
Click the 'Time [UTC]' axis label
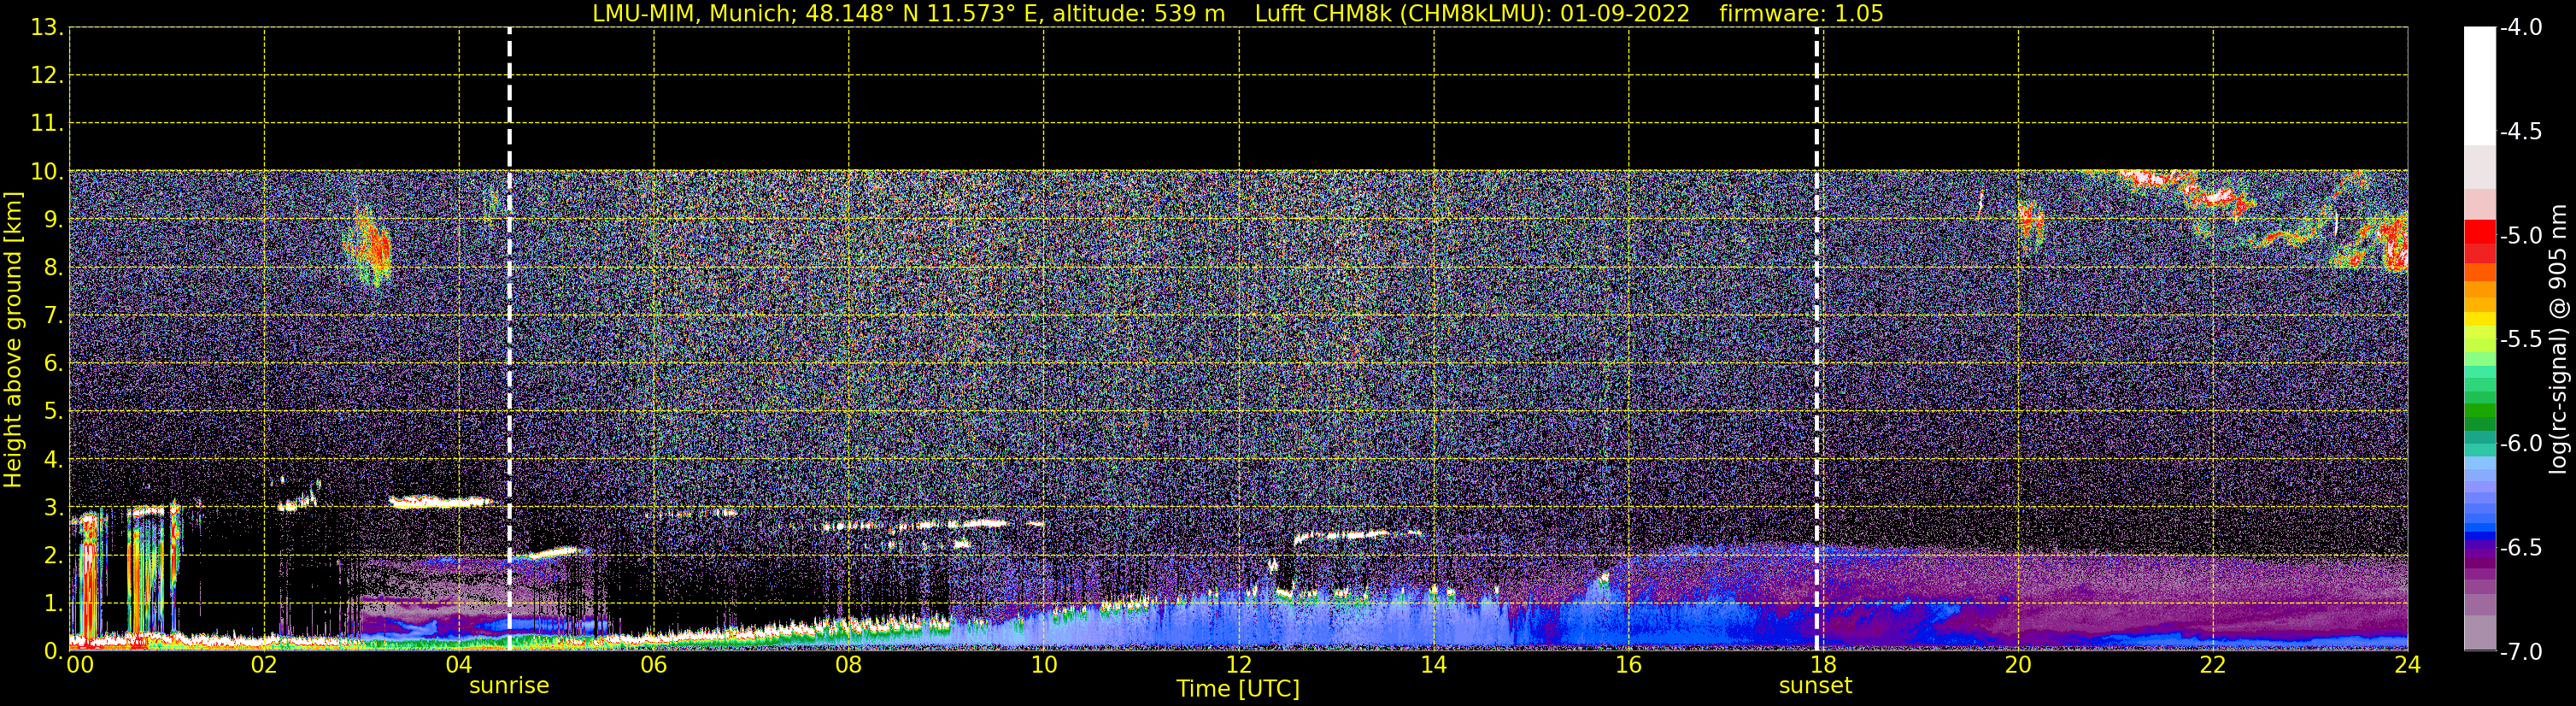(x=1238, y=689)
